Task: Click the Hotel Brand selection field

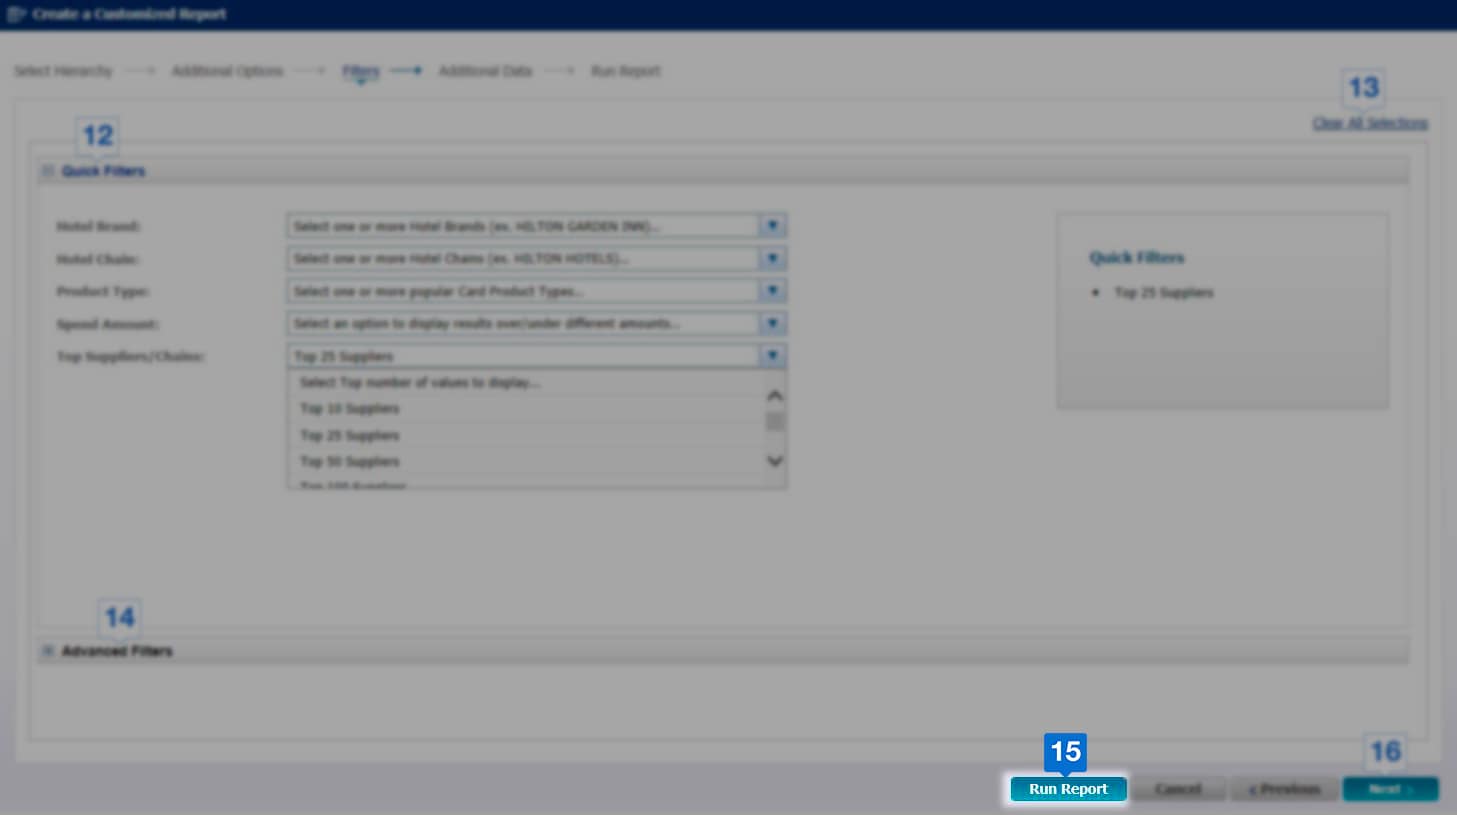Action: (522, 226)
